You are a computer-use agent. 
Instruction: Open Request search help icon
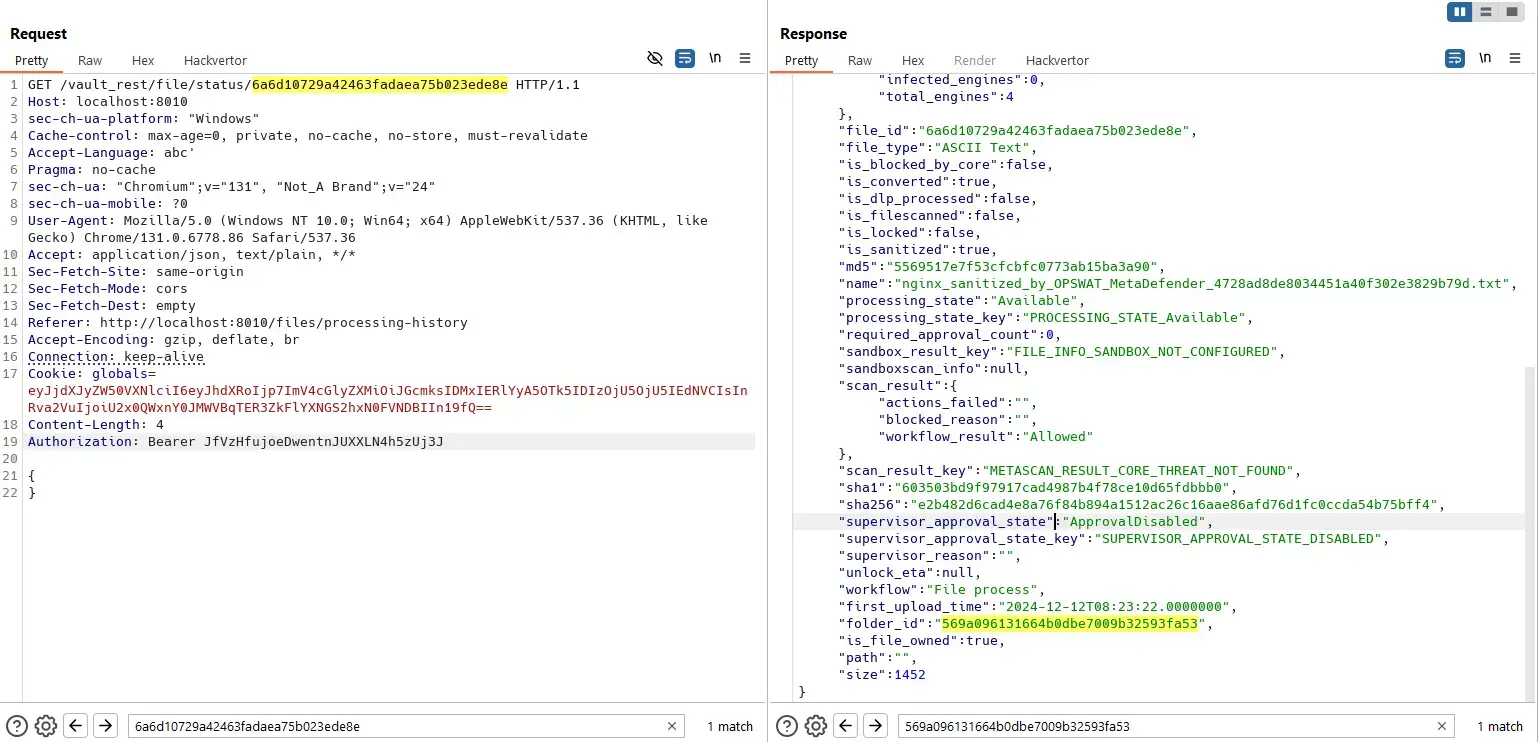[x=17, y=726]
